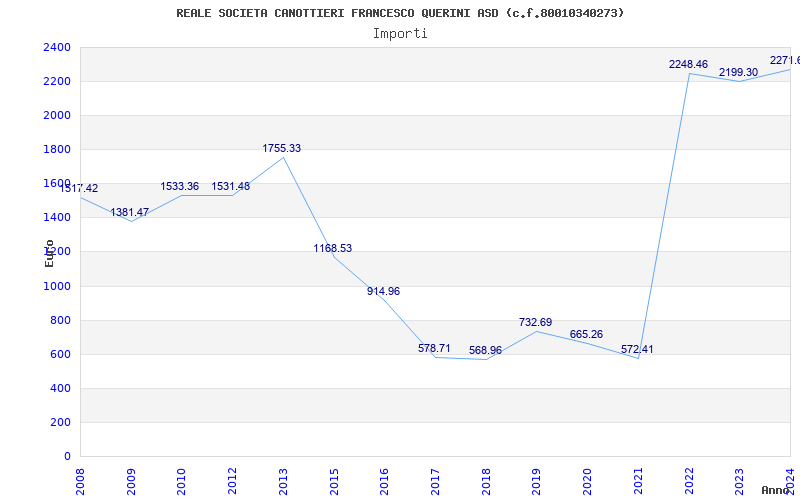
Task: Click the 578.71 value label
Action: coord(434,348)
